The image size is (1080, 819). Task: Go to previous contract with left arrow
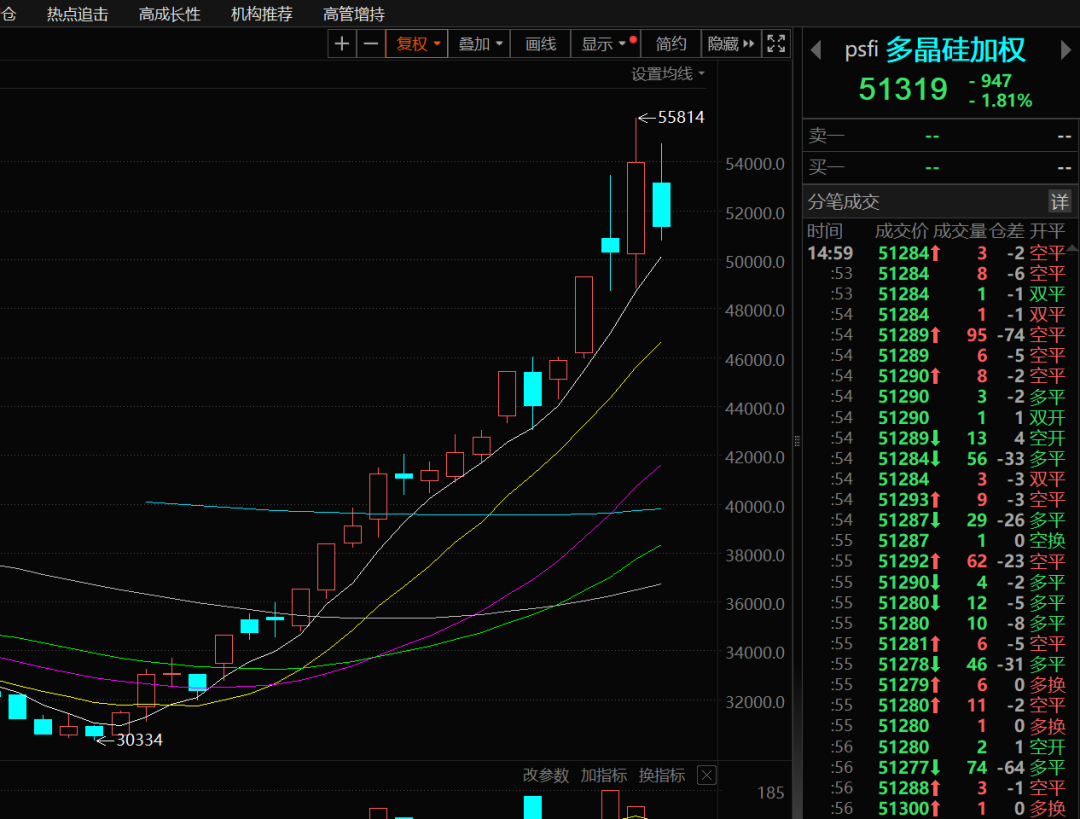click(816, 50)
